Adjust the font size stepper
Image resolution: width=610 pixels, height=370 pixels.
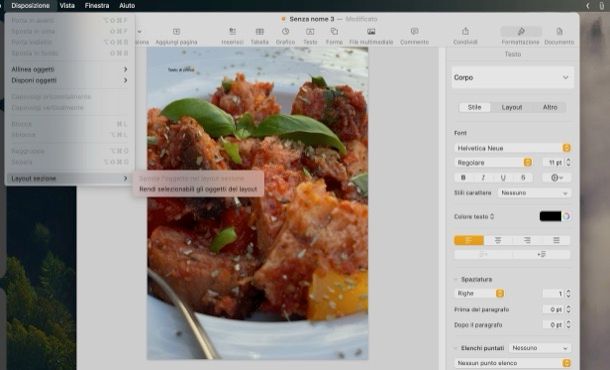[x=568, y=163]
